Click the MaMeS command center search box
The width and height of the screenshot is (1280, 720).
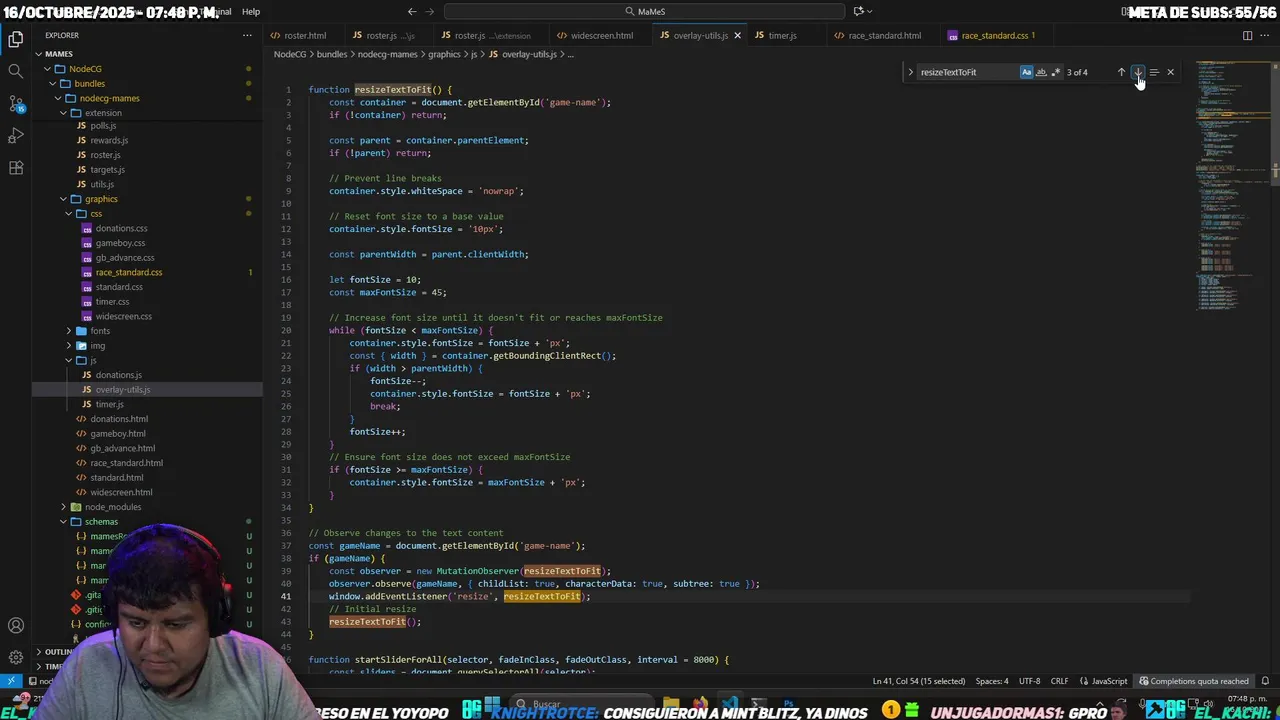click(x=643, y=11)
